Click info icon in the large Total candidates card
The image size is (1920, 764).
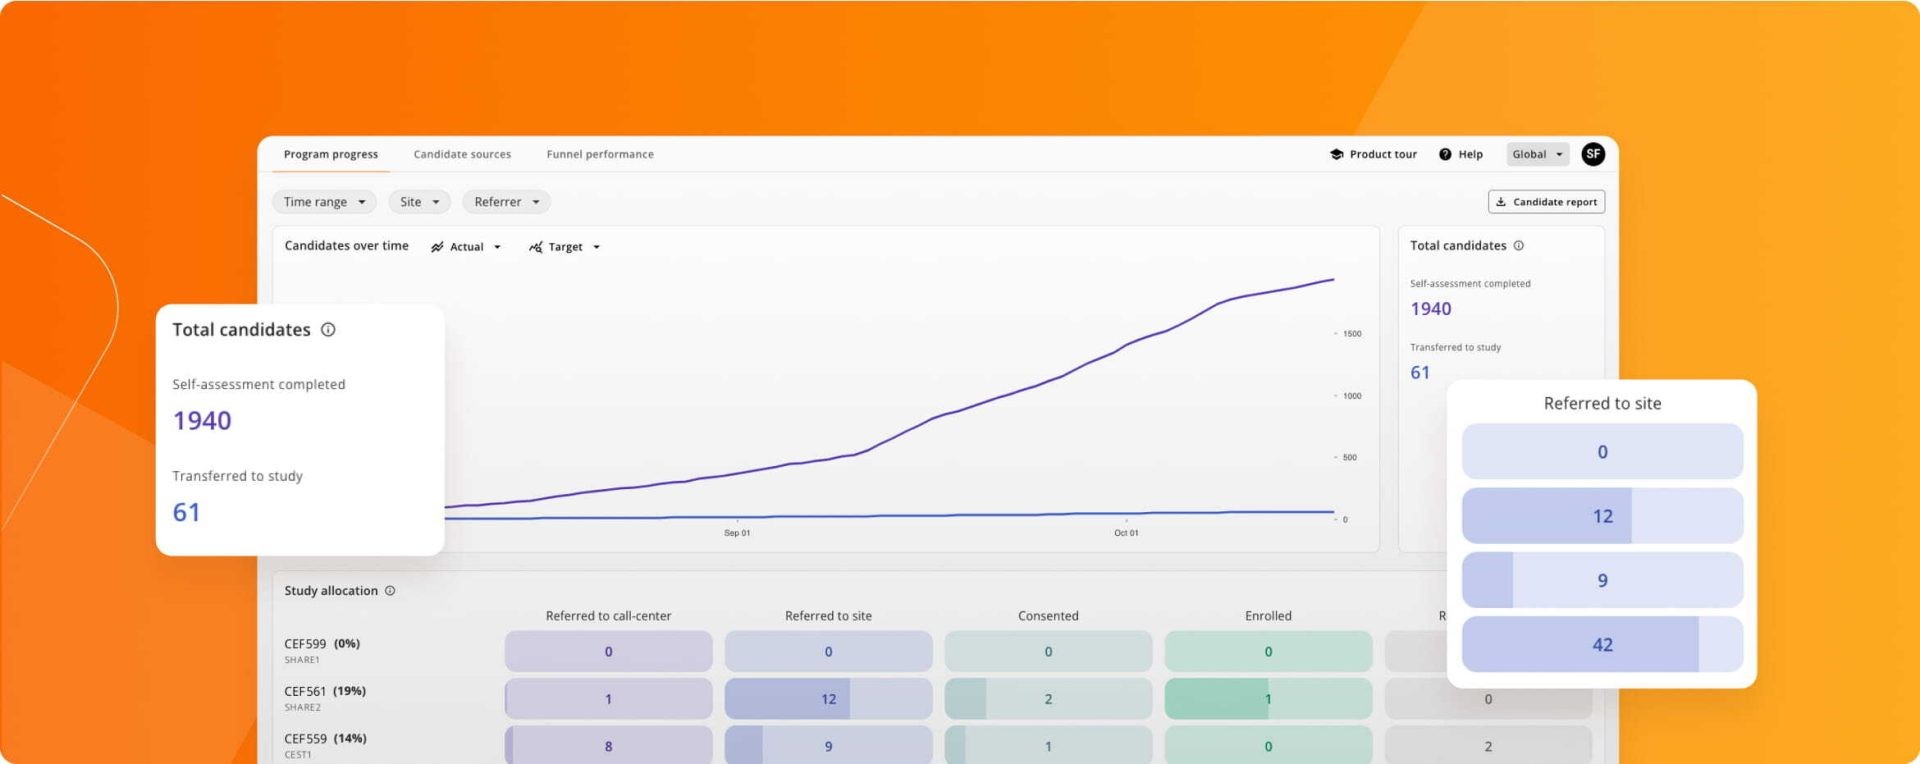tap(328, 330)
